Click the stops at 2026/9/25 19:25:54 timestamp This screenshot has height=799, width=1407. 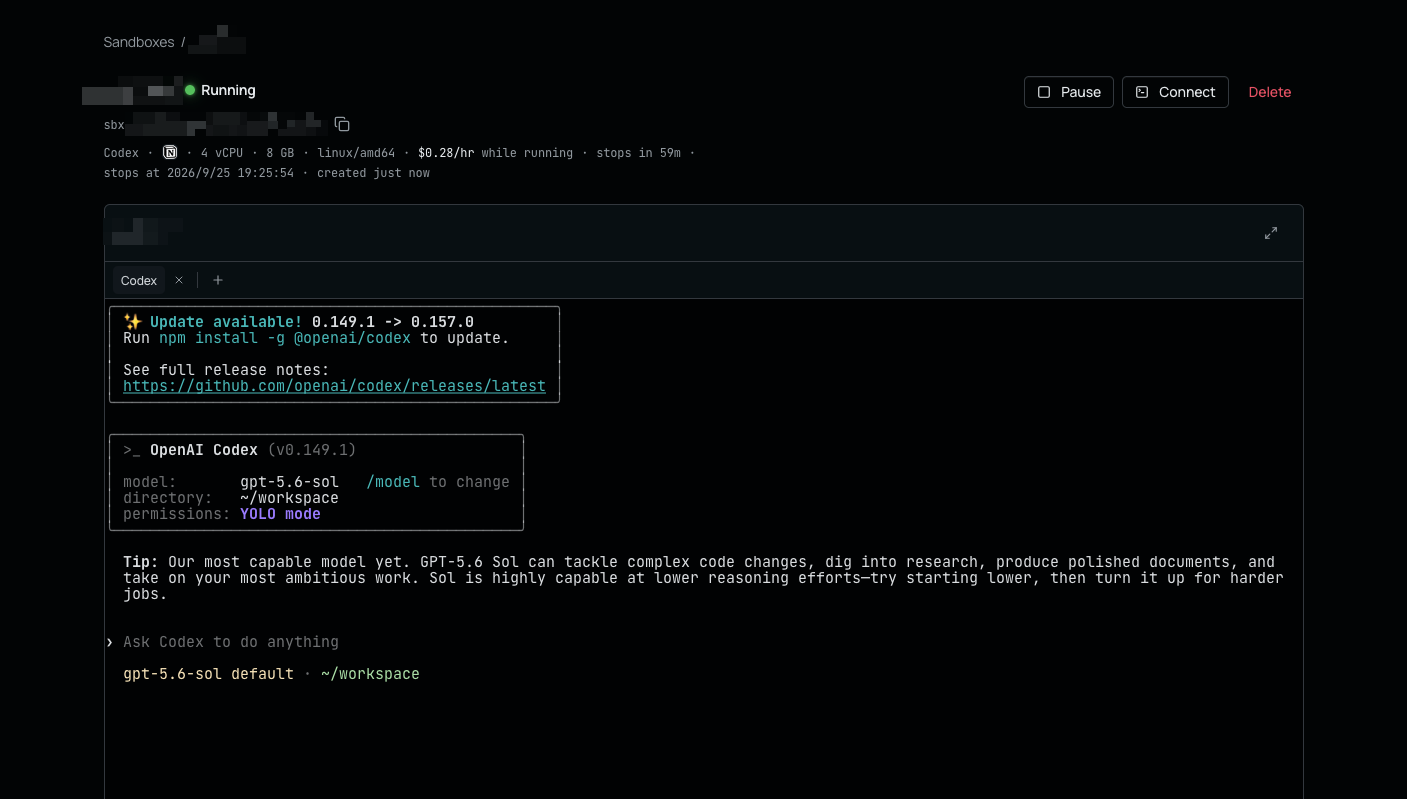click(199, 173)
